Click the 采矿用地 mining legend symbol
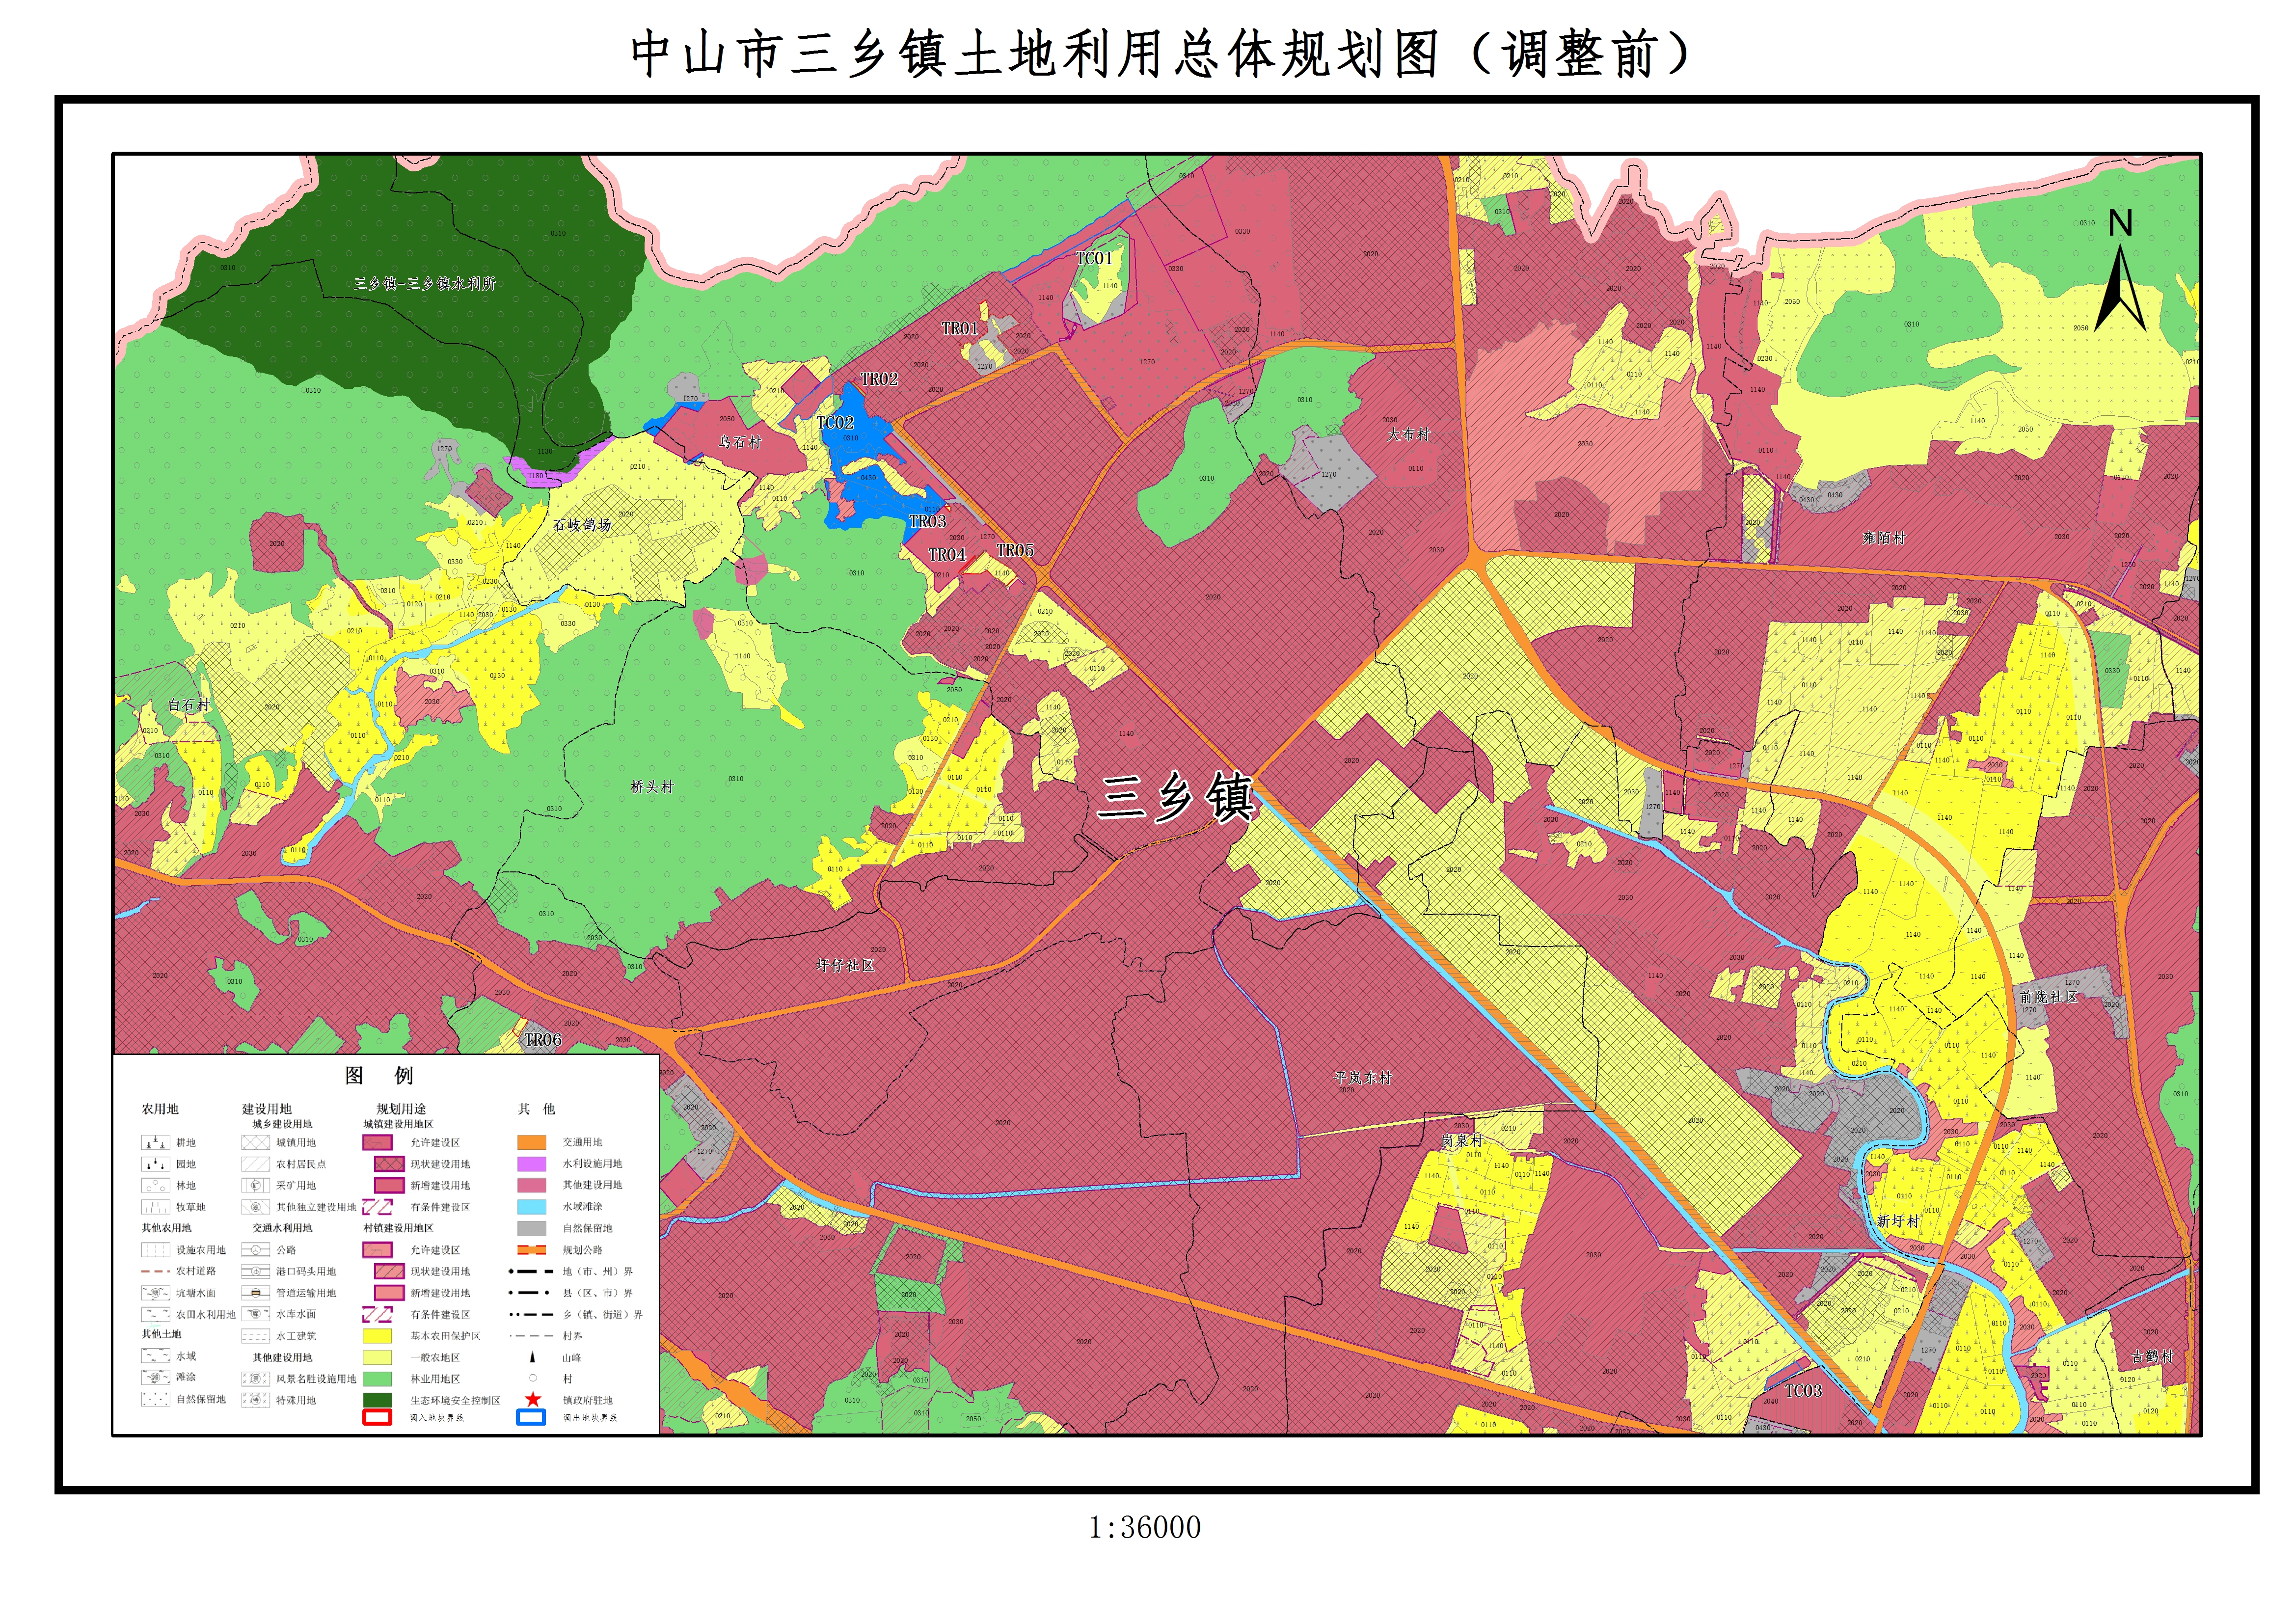The image size is (2295, 1624). coord(255,1185)
